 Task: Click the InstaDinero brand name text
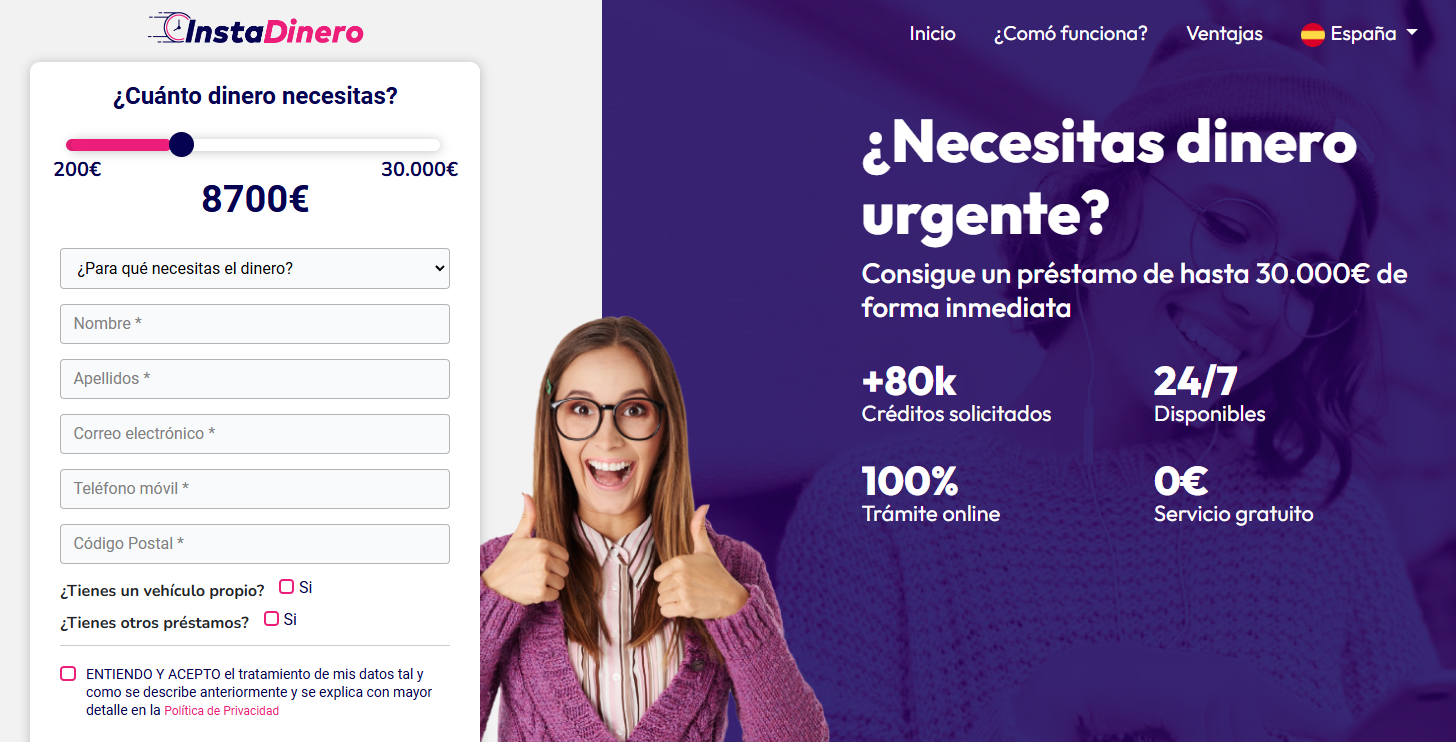pos(275,32)
